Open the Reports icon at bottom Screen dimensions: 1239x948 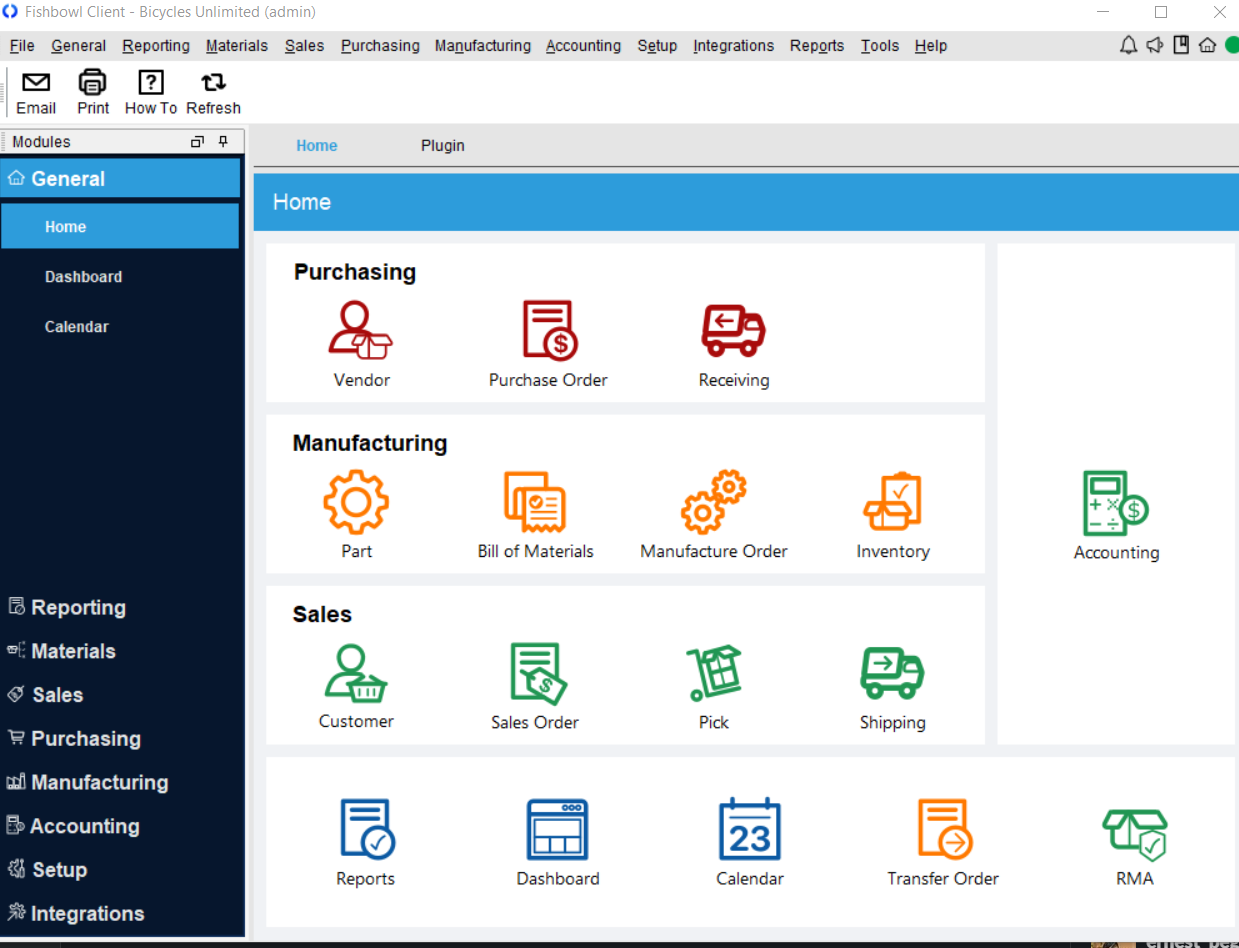[x=367, y=829]
